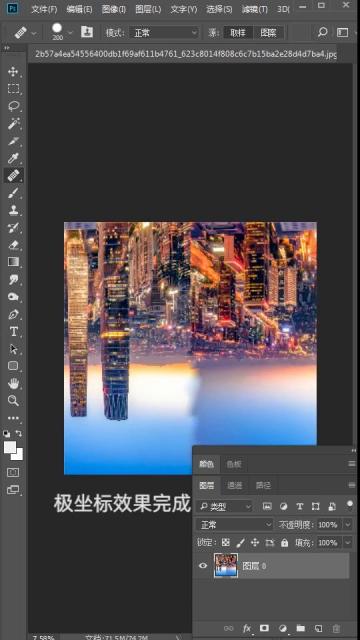360x640 pixels.
Task: Select the Magic Wand tool
Action: coord(13,123)
